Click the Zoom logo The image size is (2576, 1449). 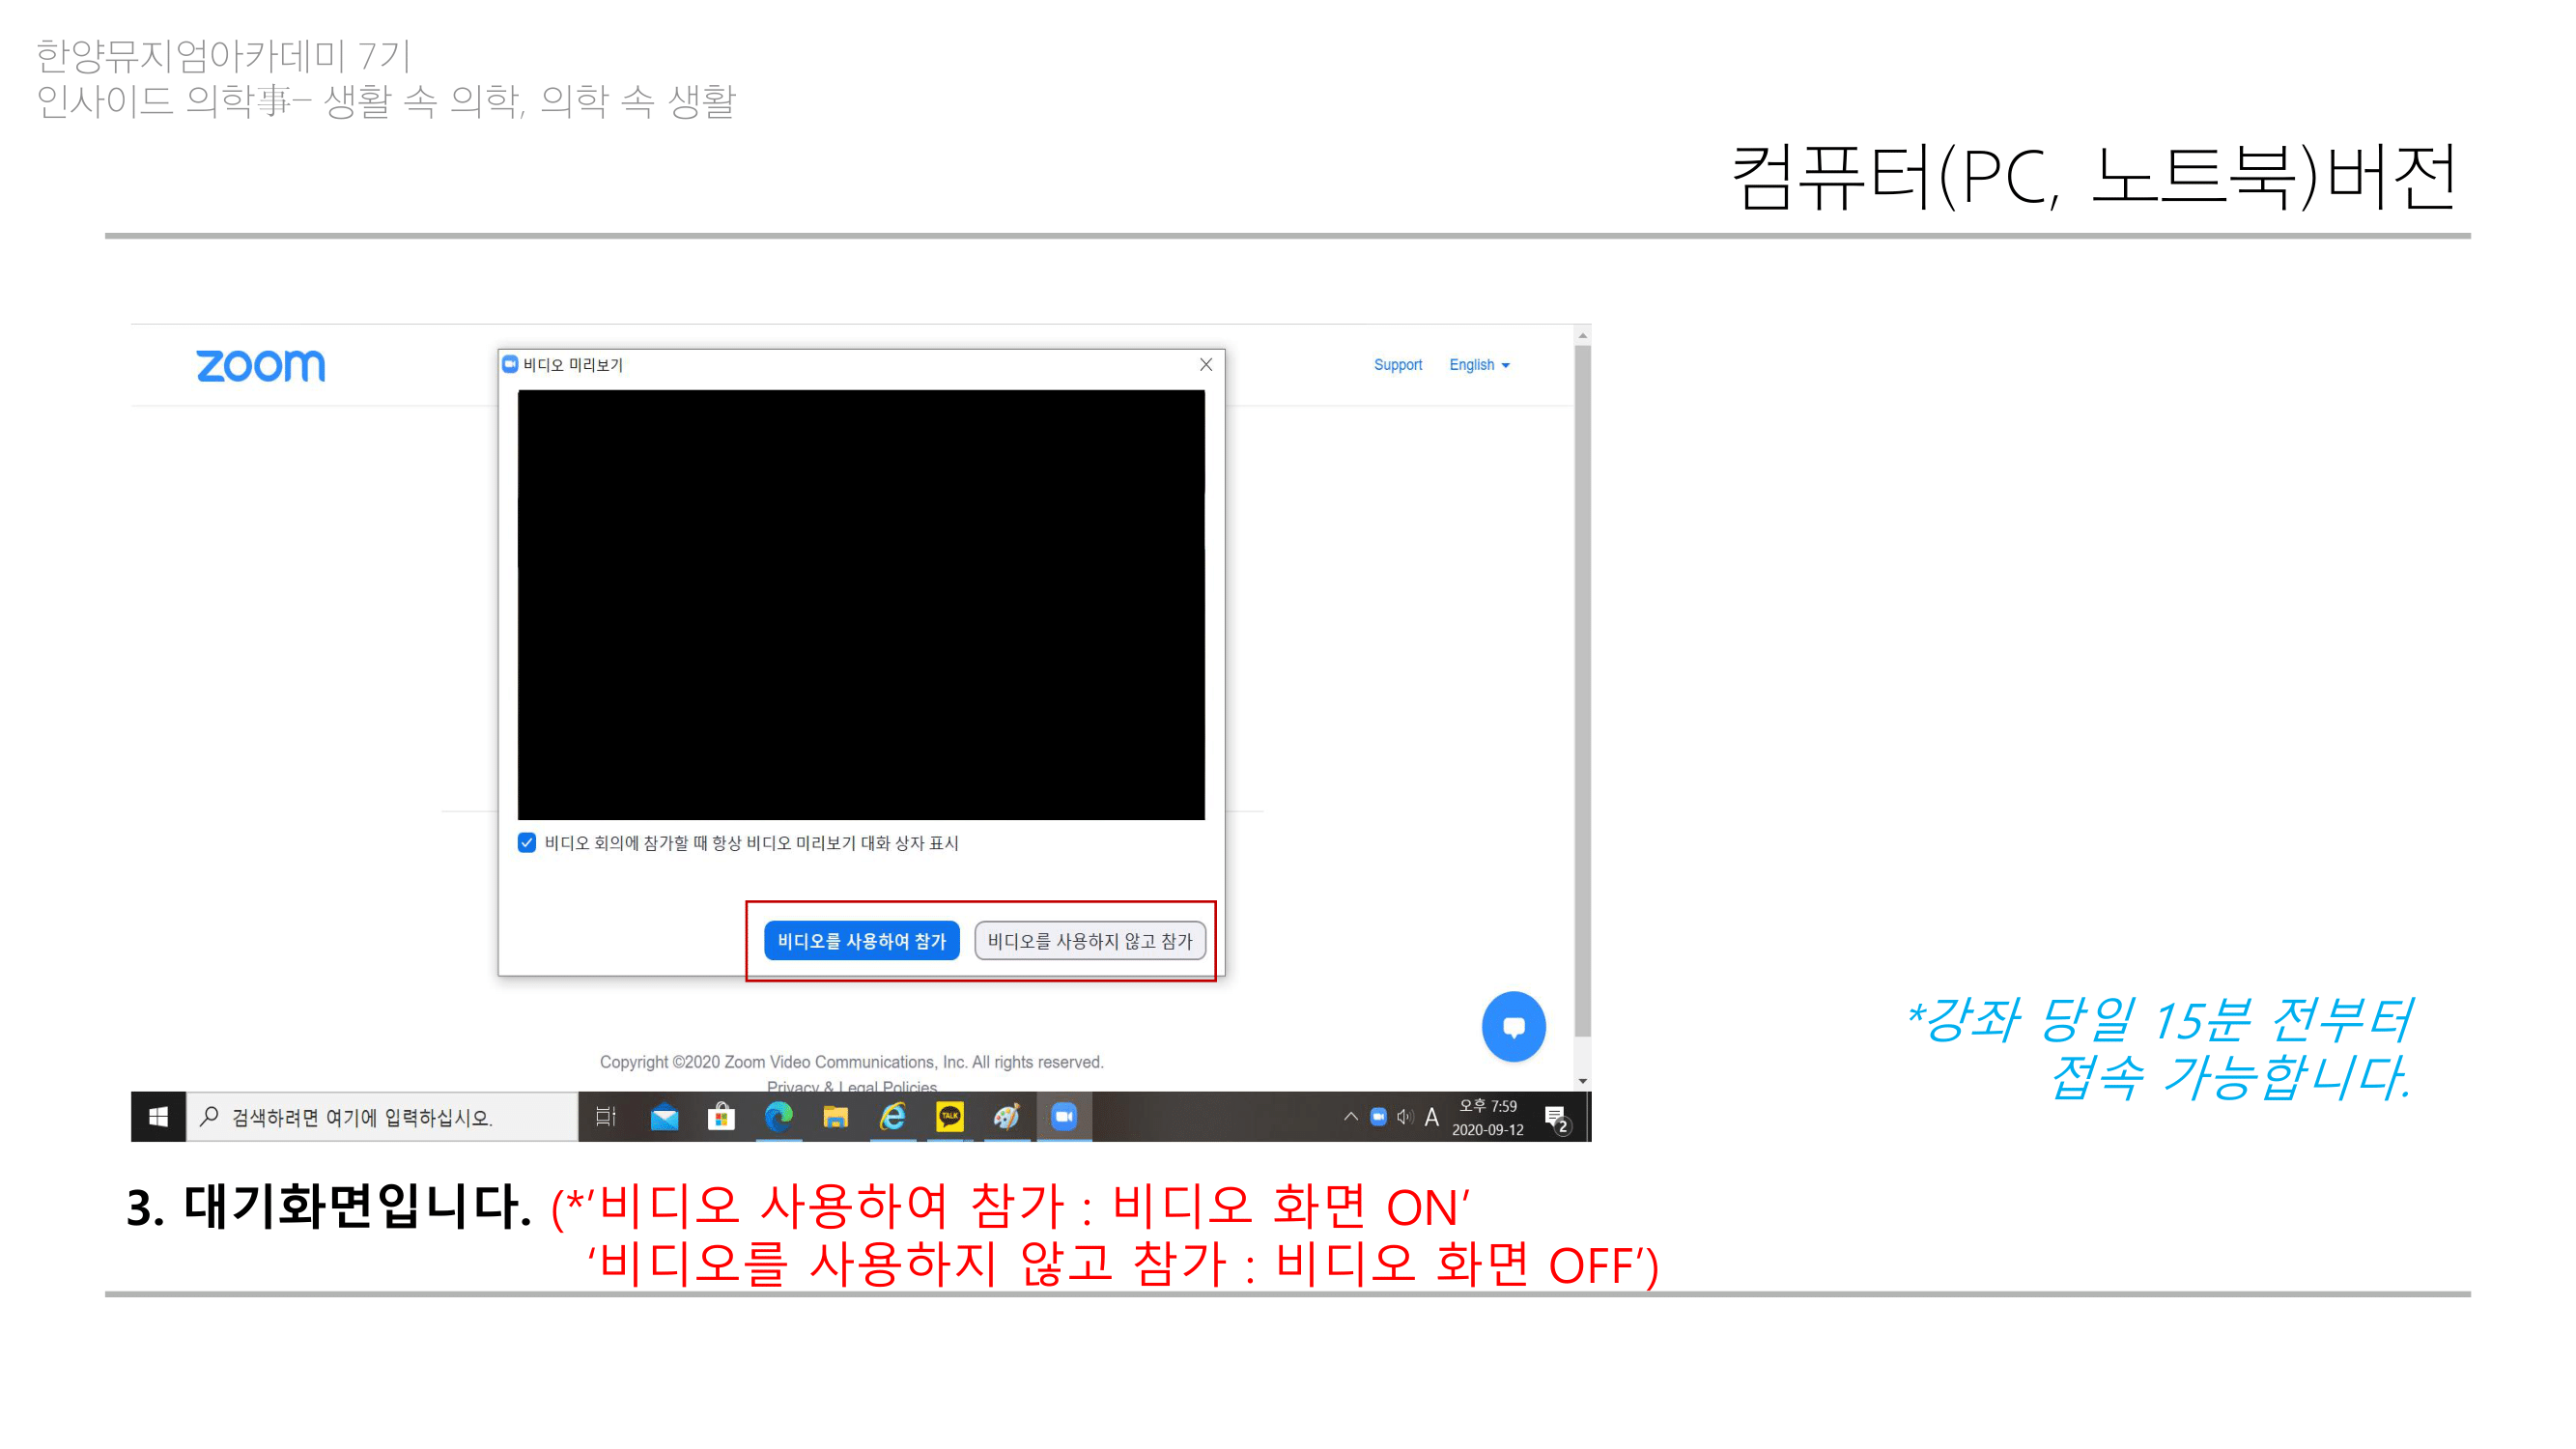pos(260,366)
